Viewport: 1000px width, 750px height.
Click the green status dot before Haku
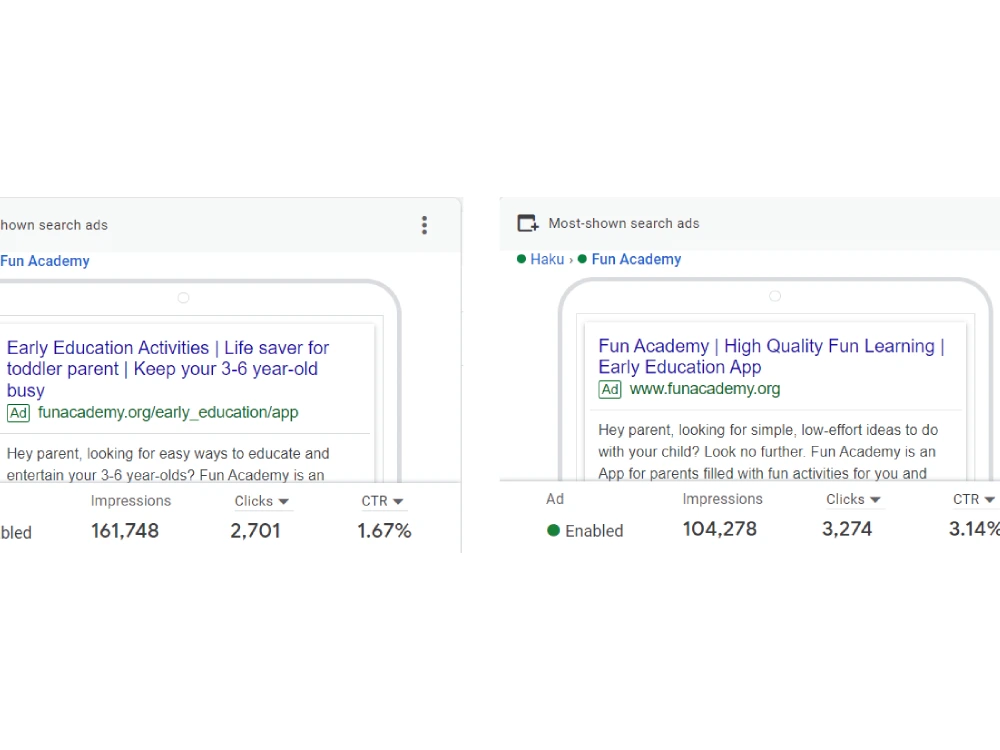tap(521, 259)
